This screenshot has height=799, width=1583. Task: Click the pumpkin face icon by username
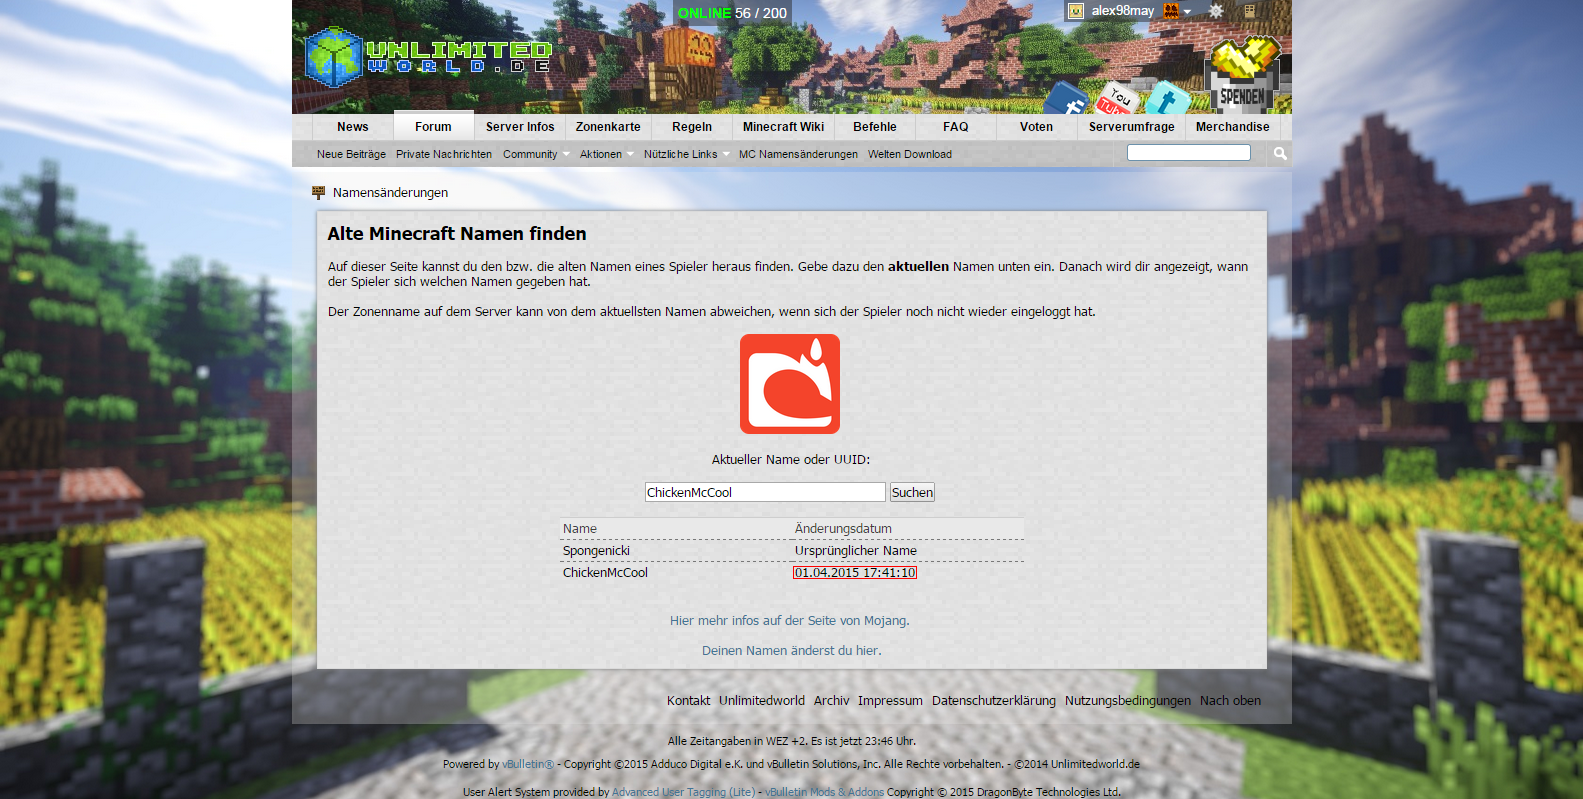[1171, 11]
